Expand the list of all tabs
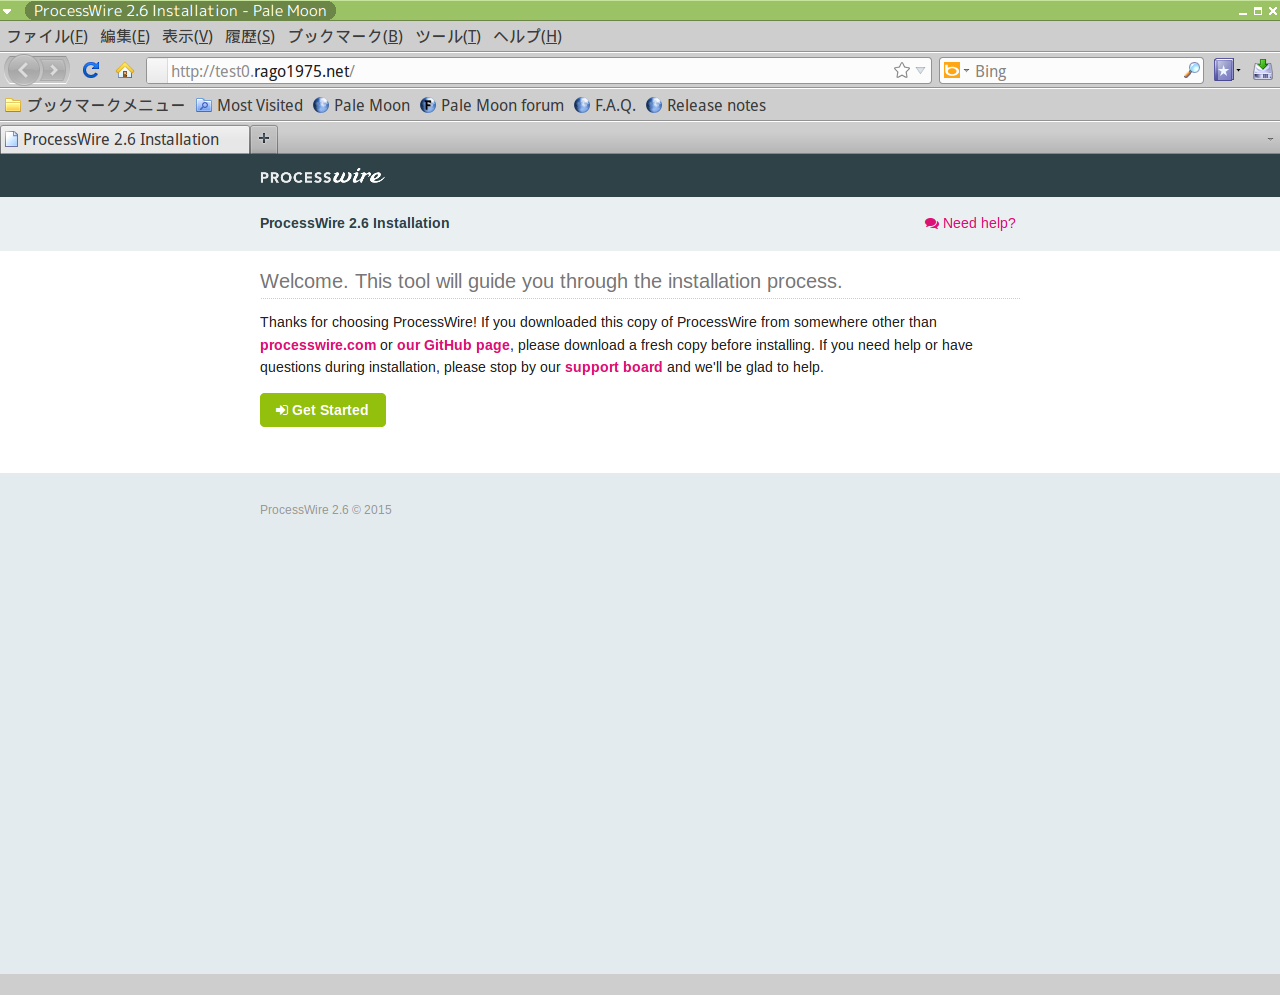 click(1270, 139)
